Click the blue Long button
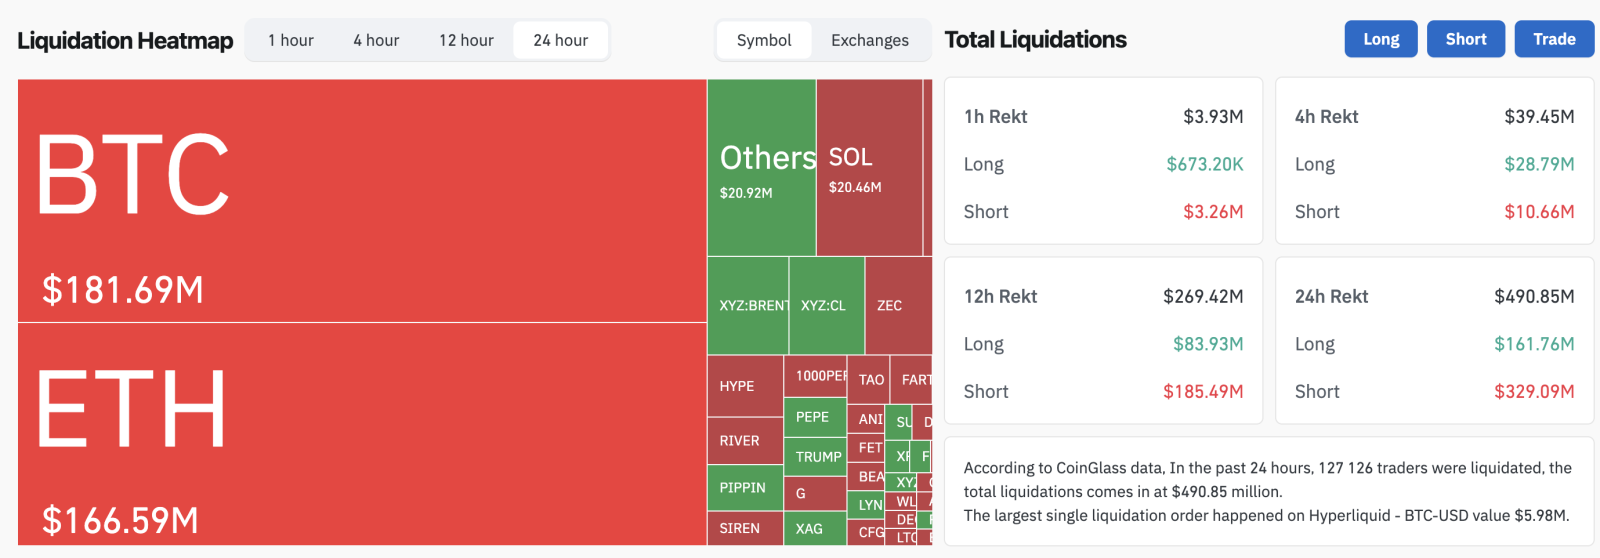 [1380, 39]
